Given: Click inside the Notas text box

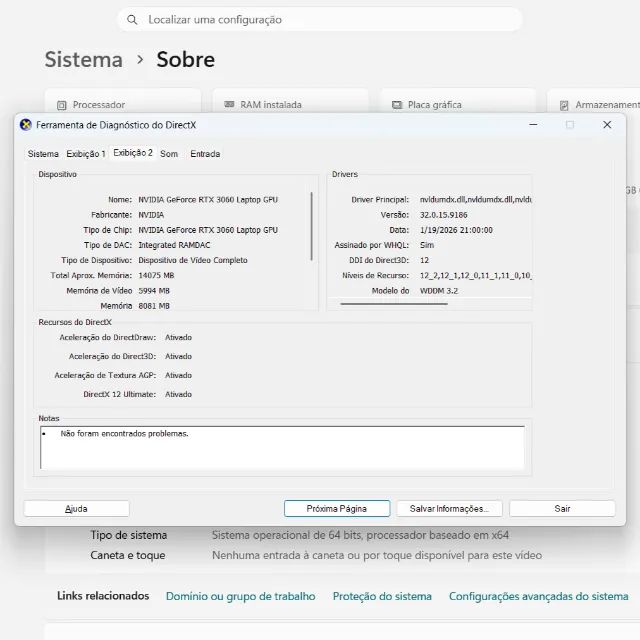Looking at the screenshot, I should [x=282, y=448].
